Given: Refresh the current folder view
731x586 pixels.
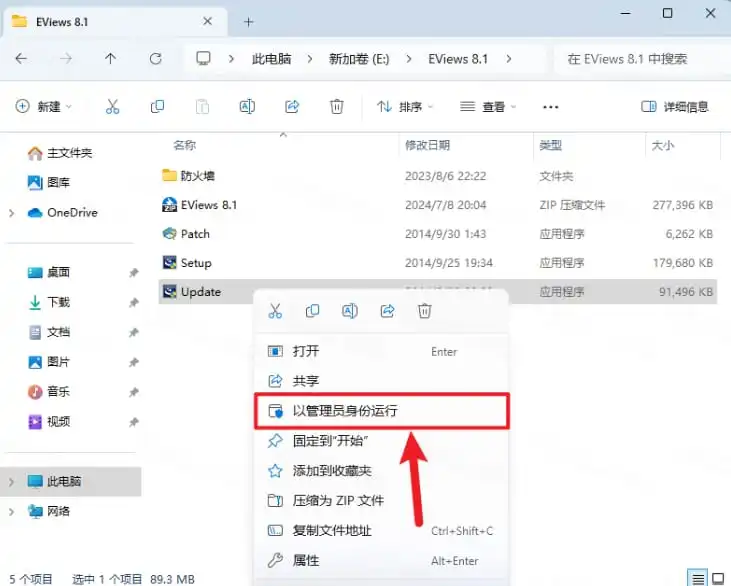Looking at the screenshot, I should point(156,59).
